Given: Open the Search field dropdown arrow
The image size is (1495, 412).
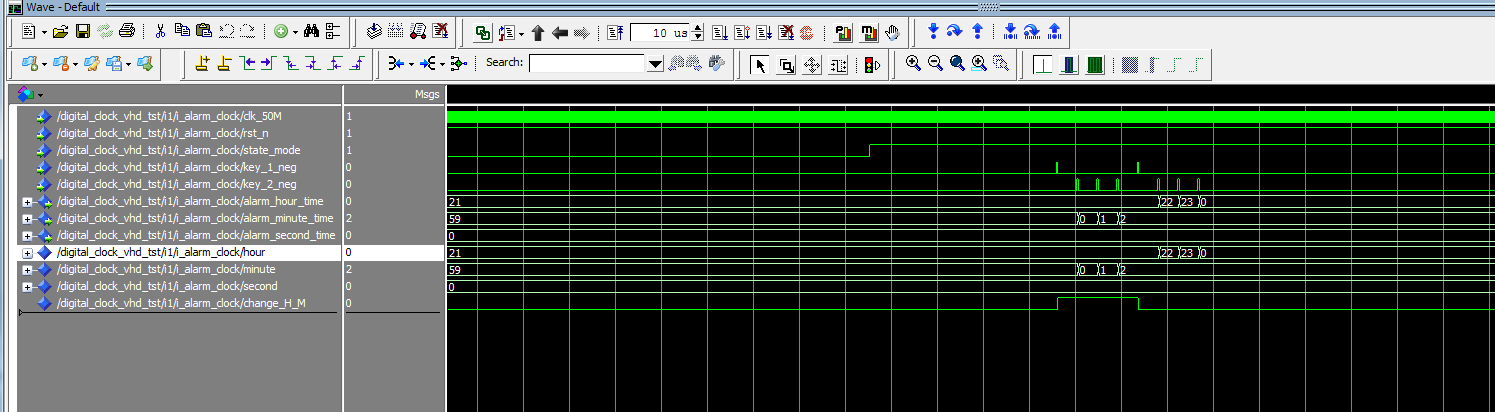Looking at the screenshot, I should (x=656, y=64).
